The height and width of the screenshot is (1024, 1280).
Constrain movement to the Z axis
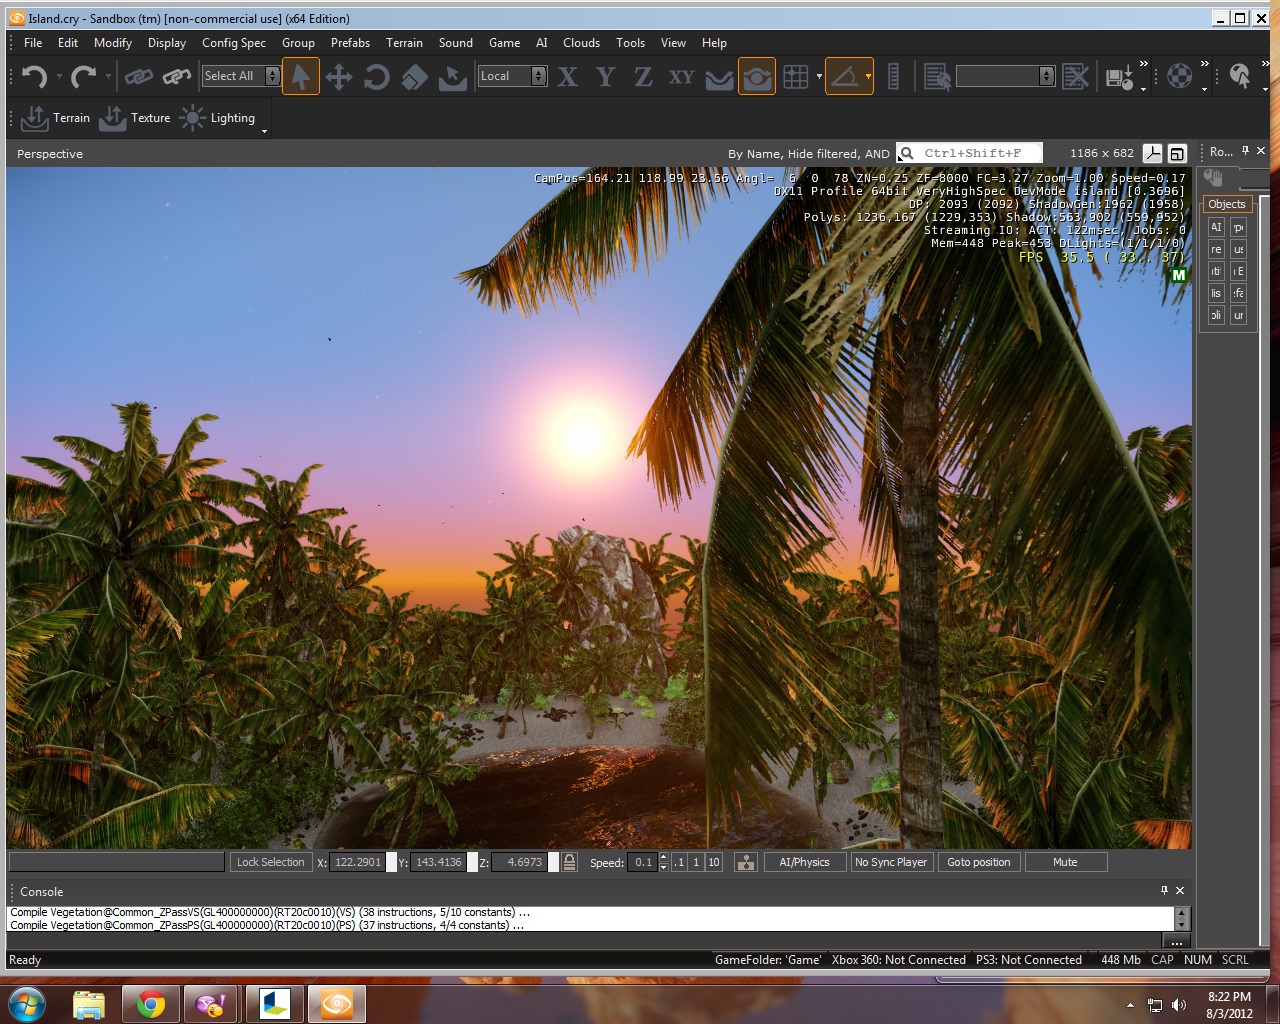click(x=644, y=76)
